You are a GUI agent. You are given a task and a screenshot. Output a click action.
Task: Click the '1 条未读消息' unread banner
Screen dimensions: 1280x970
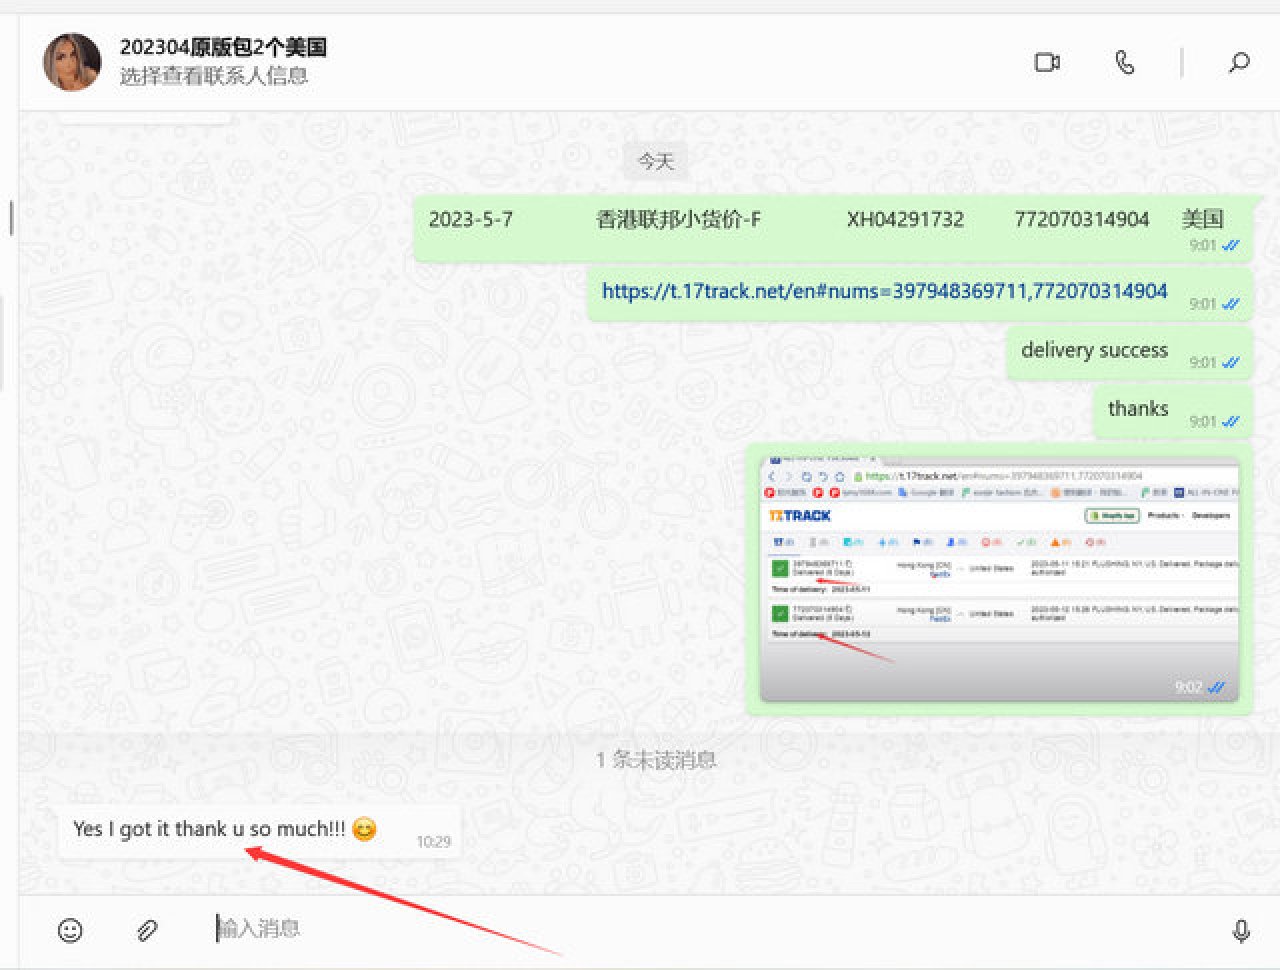655,760
